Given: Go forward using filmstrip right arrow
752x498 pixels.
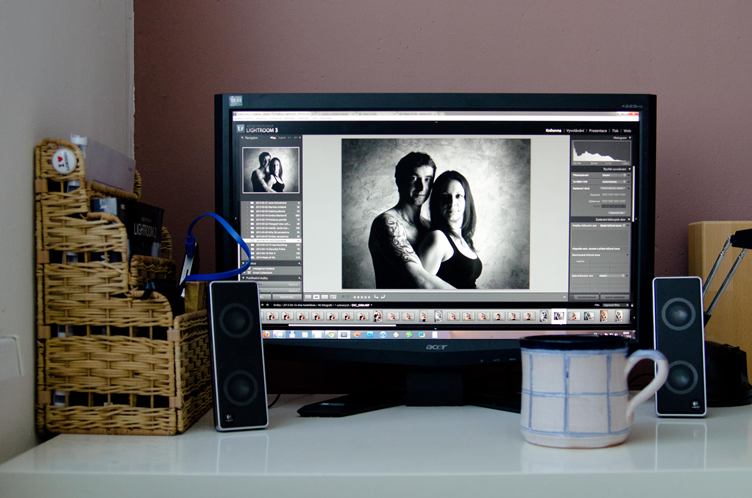Looking at the screenshot, I should point(268,305).
